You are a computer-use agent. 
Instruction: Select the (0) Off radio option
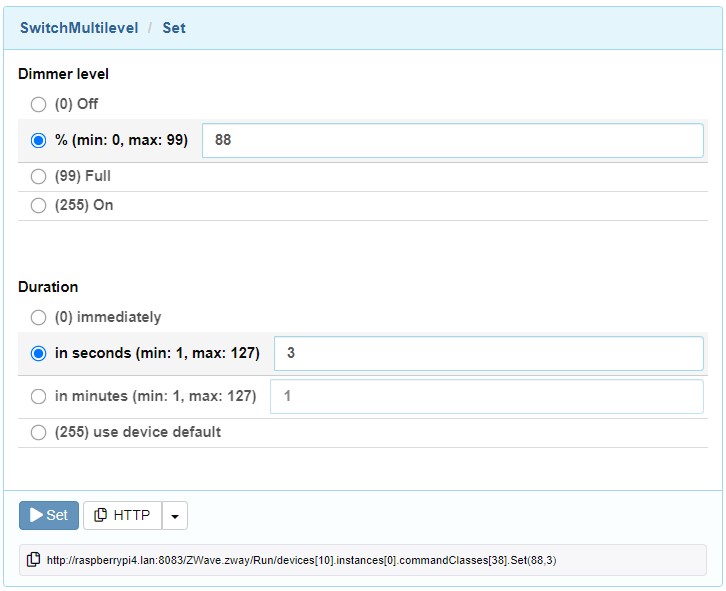click(38, 104)
